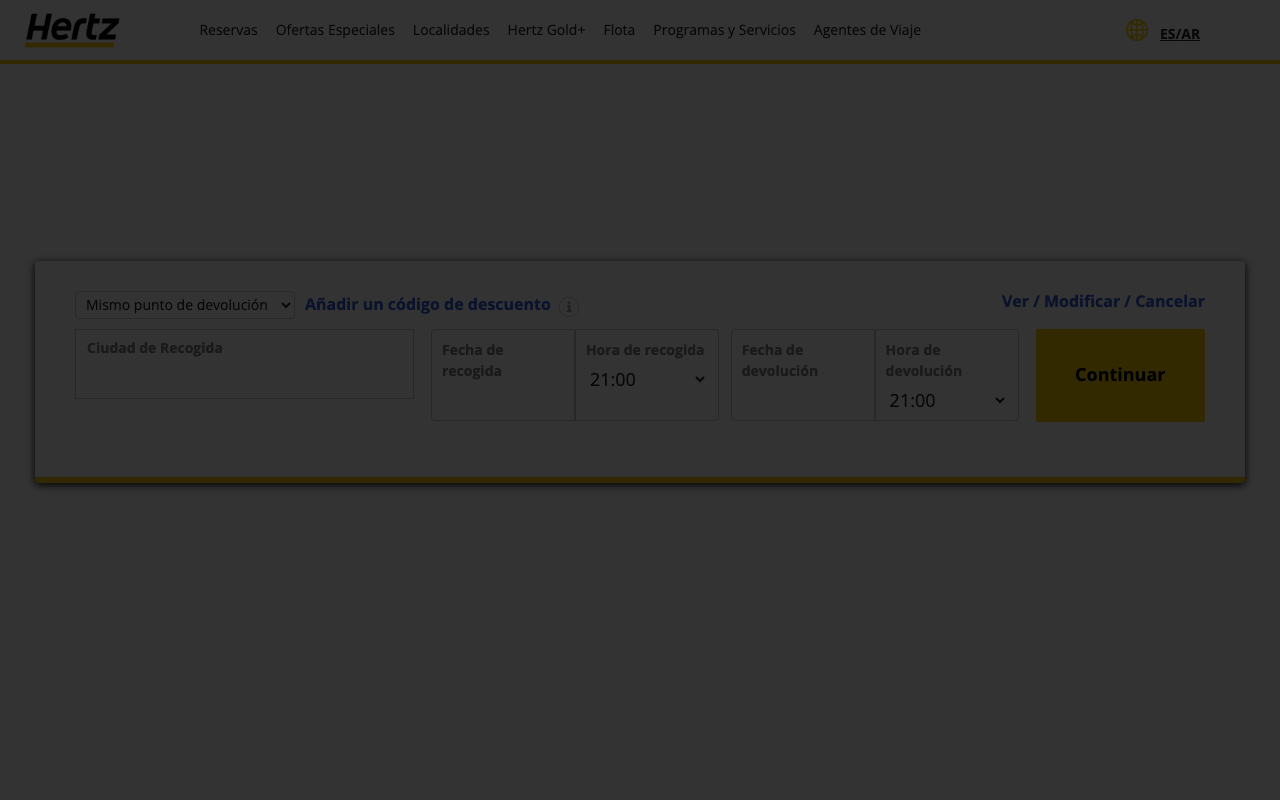
Task: Click the discount code info icon
Action: point(568,307)
